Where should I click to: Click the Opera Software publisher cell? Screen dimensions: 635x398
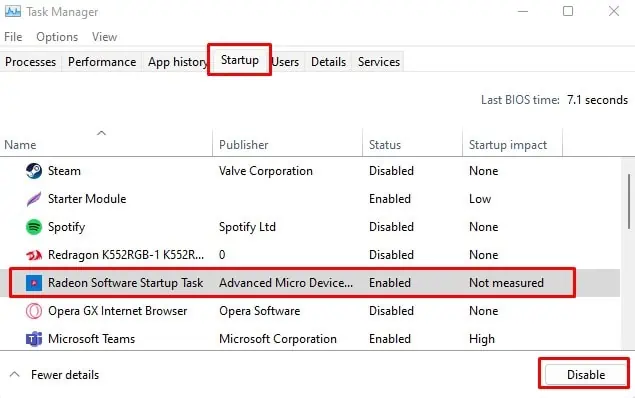pos(260,311)
